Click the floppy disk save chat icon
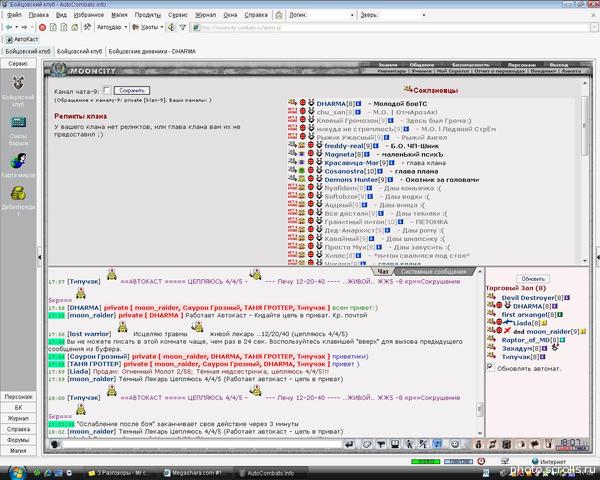The width and height of the screenshot is (600, 480). [395, 444]
